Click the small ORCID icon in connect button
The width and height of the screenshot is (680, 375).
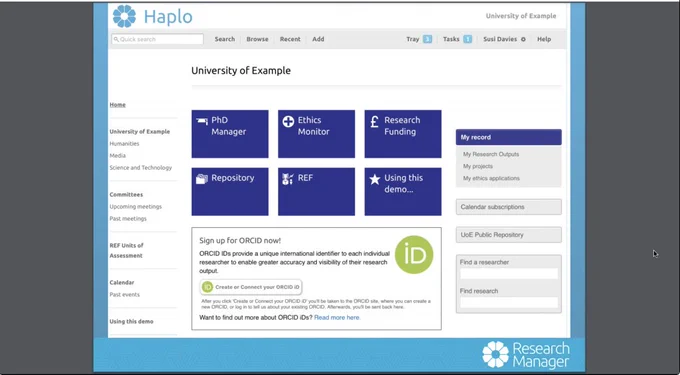[x=208, y=287]
